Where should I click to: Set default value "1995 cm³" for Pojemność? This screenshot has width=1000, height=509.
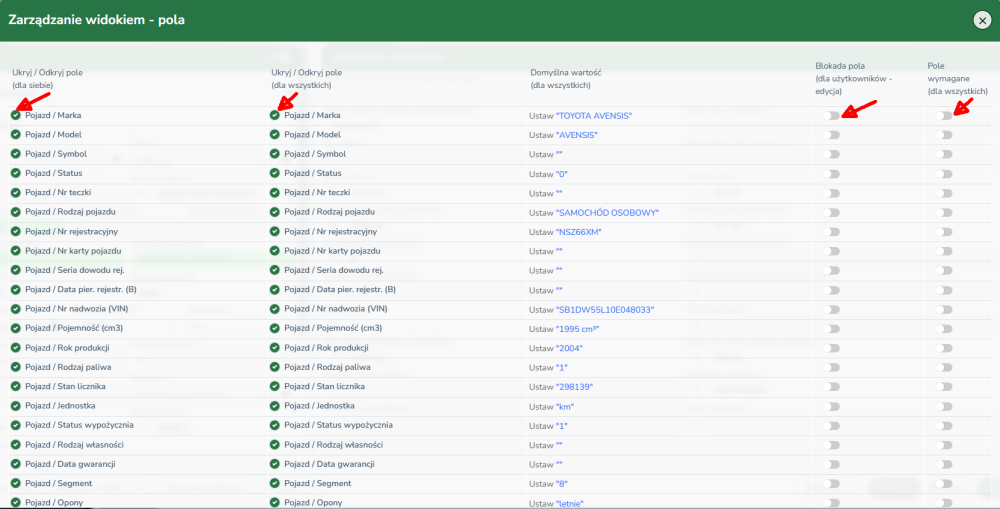coord(564,328)
